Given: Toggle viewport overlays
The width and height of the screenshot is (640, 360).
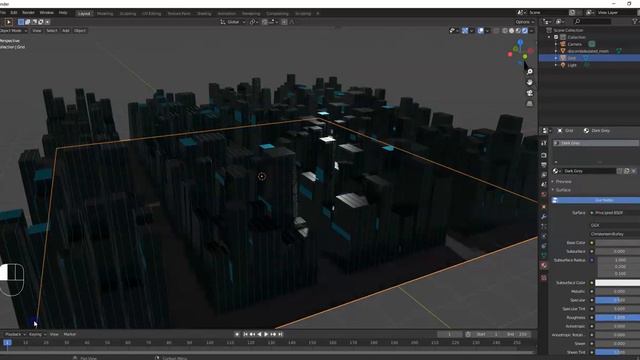Looking at the screenshot, I should click(x=481, y=31).
